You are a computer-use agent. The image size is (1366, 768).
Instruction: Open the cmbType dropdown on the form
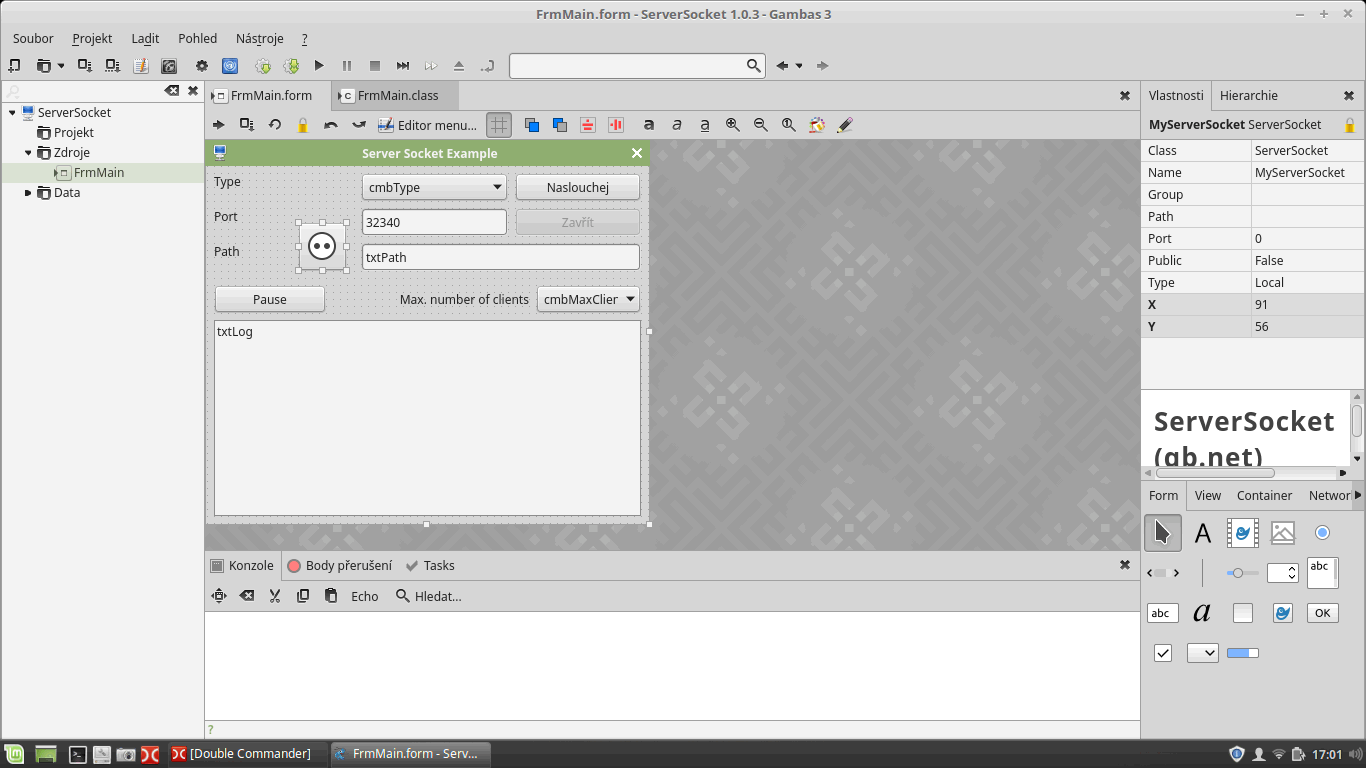click(x=497, y=187)
